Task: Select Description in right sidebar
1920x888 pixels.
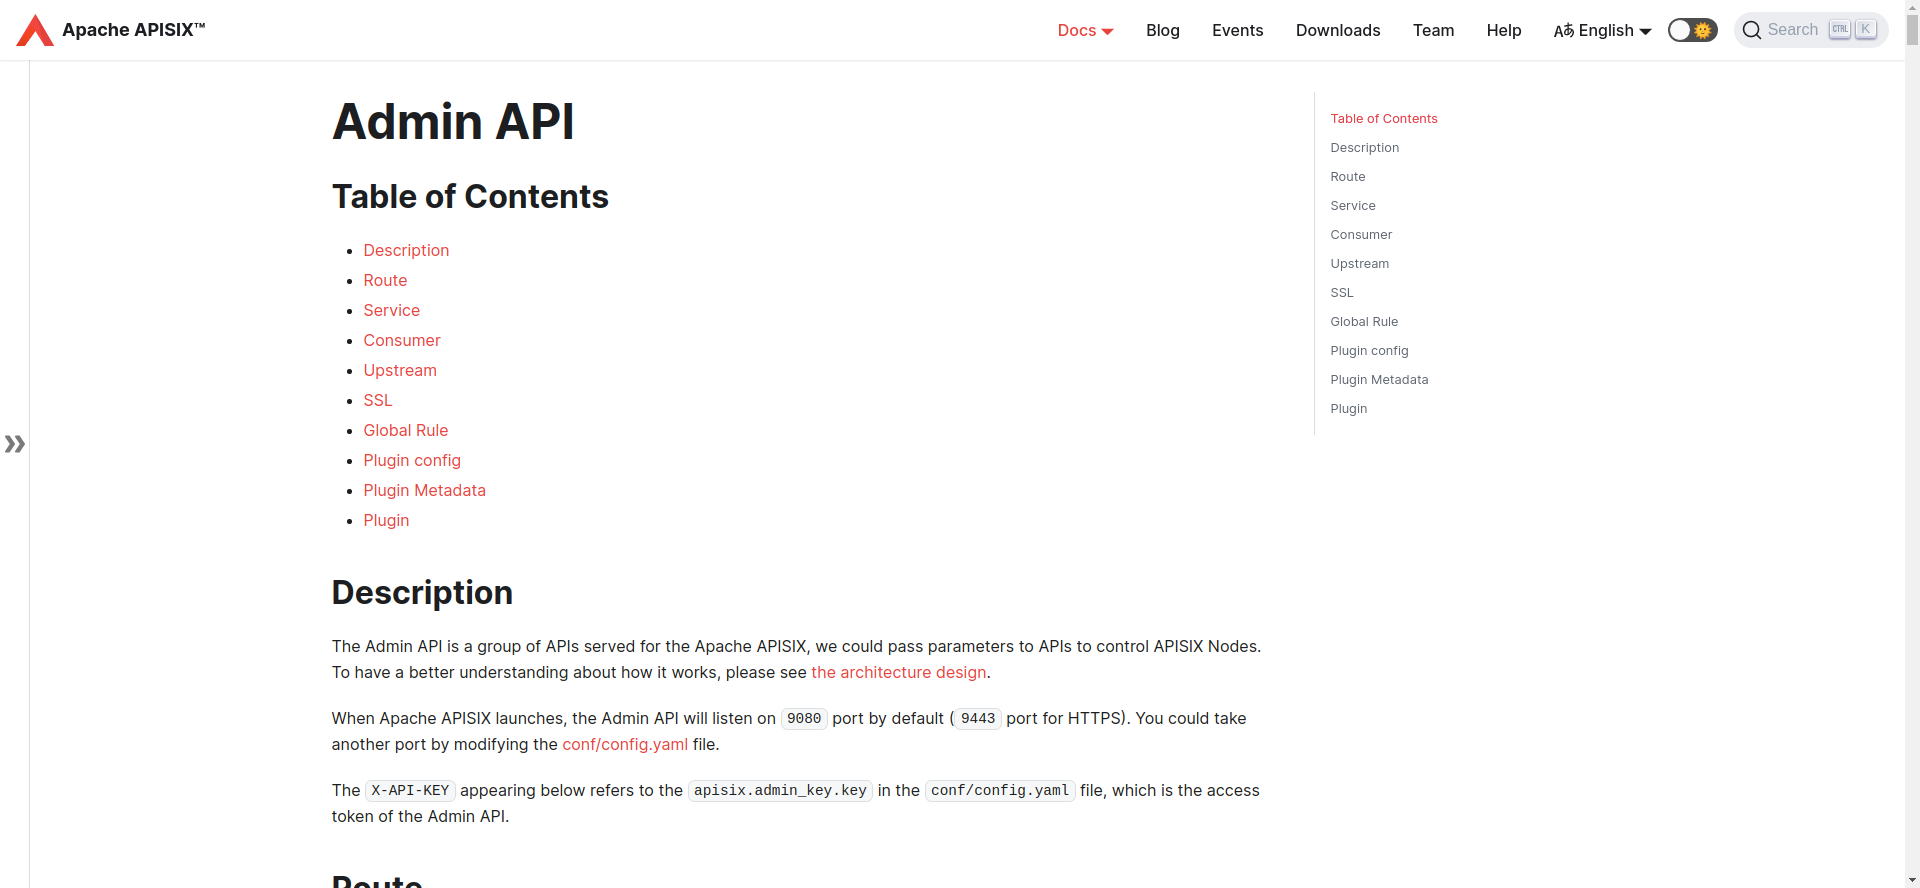Action: click(x=1364, y=147)
